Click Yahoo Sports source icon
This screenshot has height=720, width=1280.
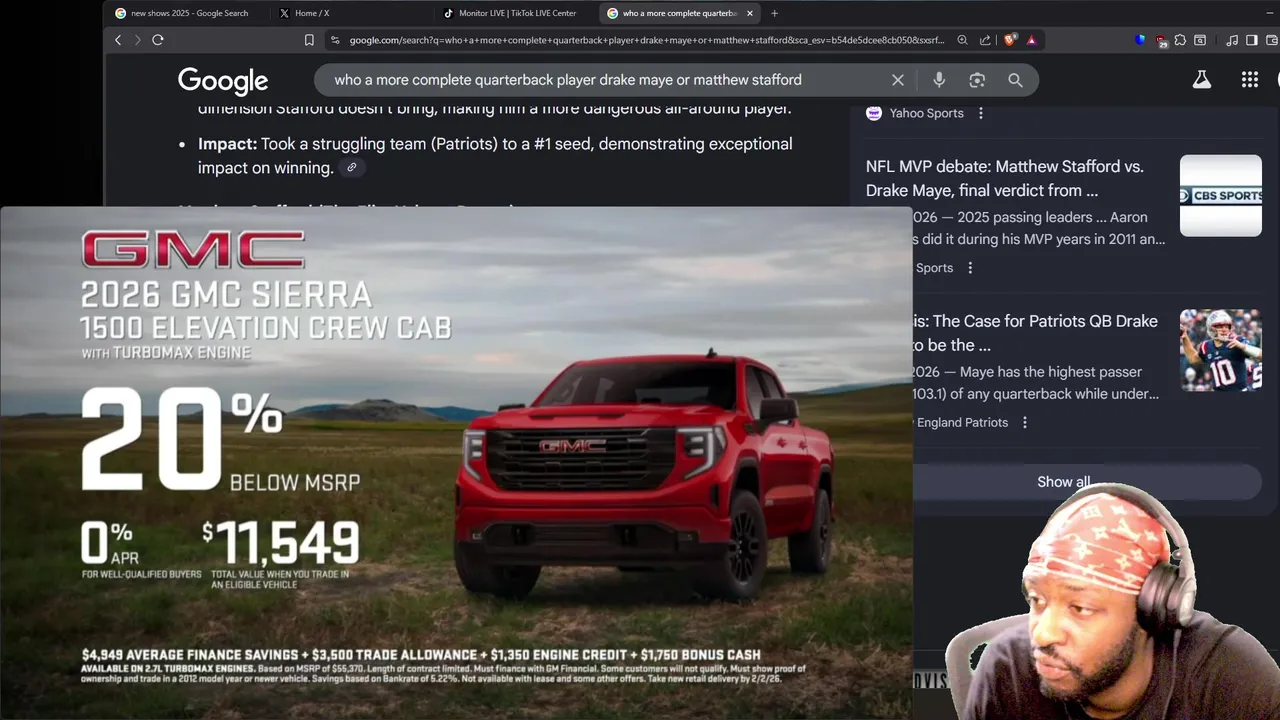[874, 113]
